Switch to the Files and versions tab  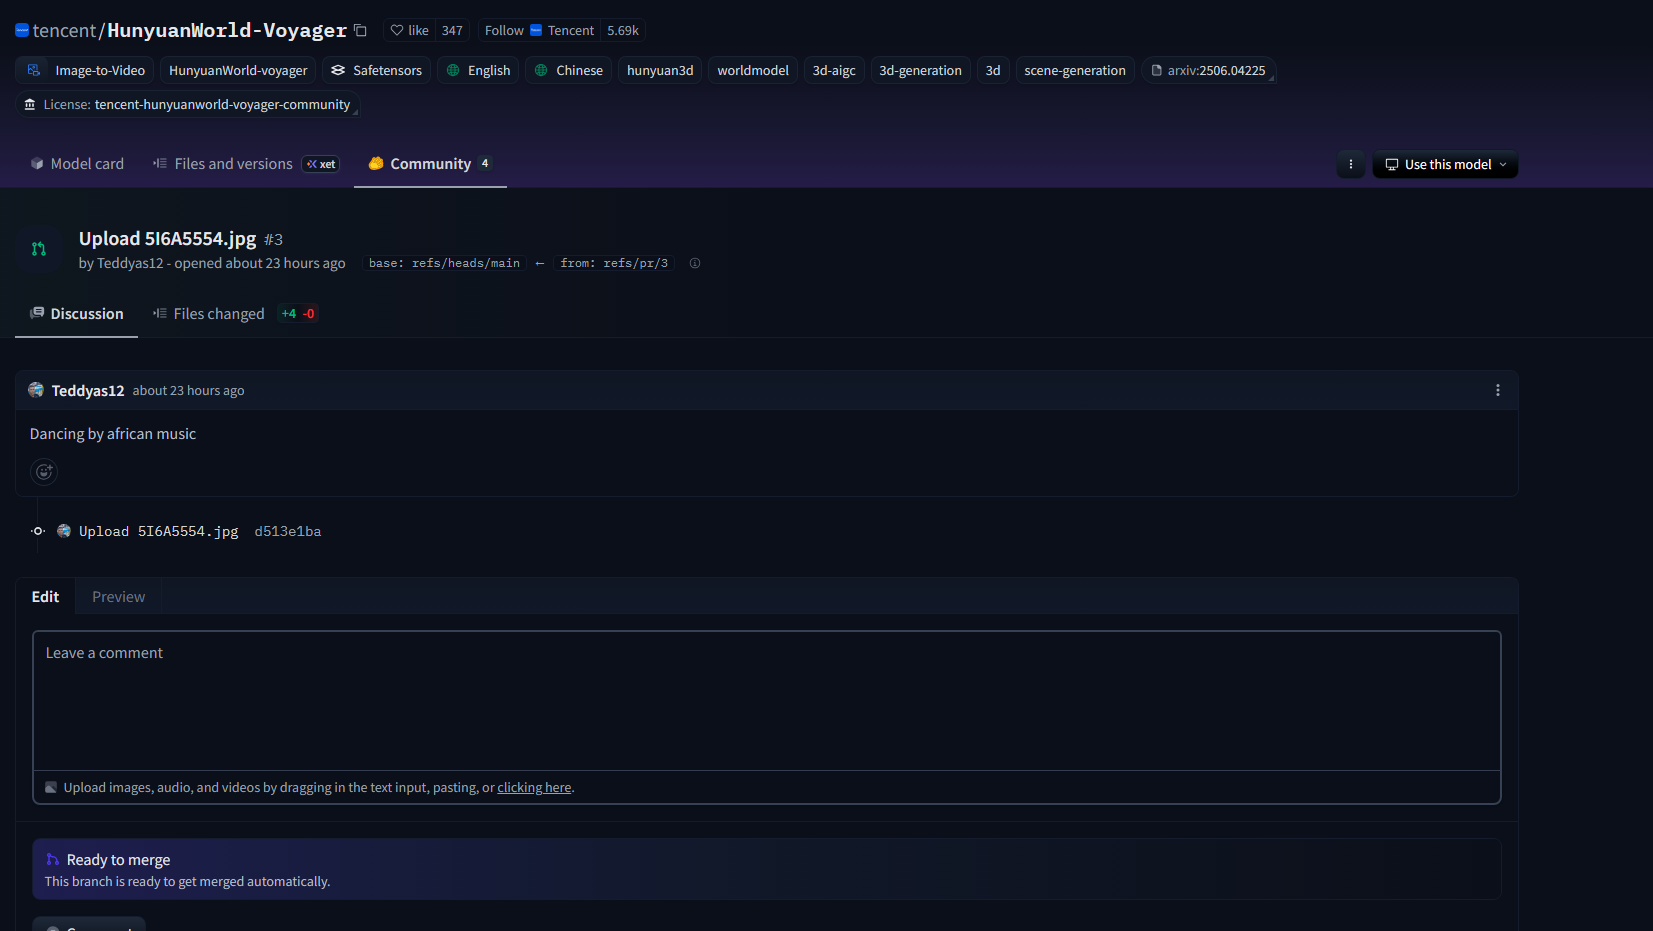click(x=246, y=164)
